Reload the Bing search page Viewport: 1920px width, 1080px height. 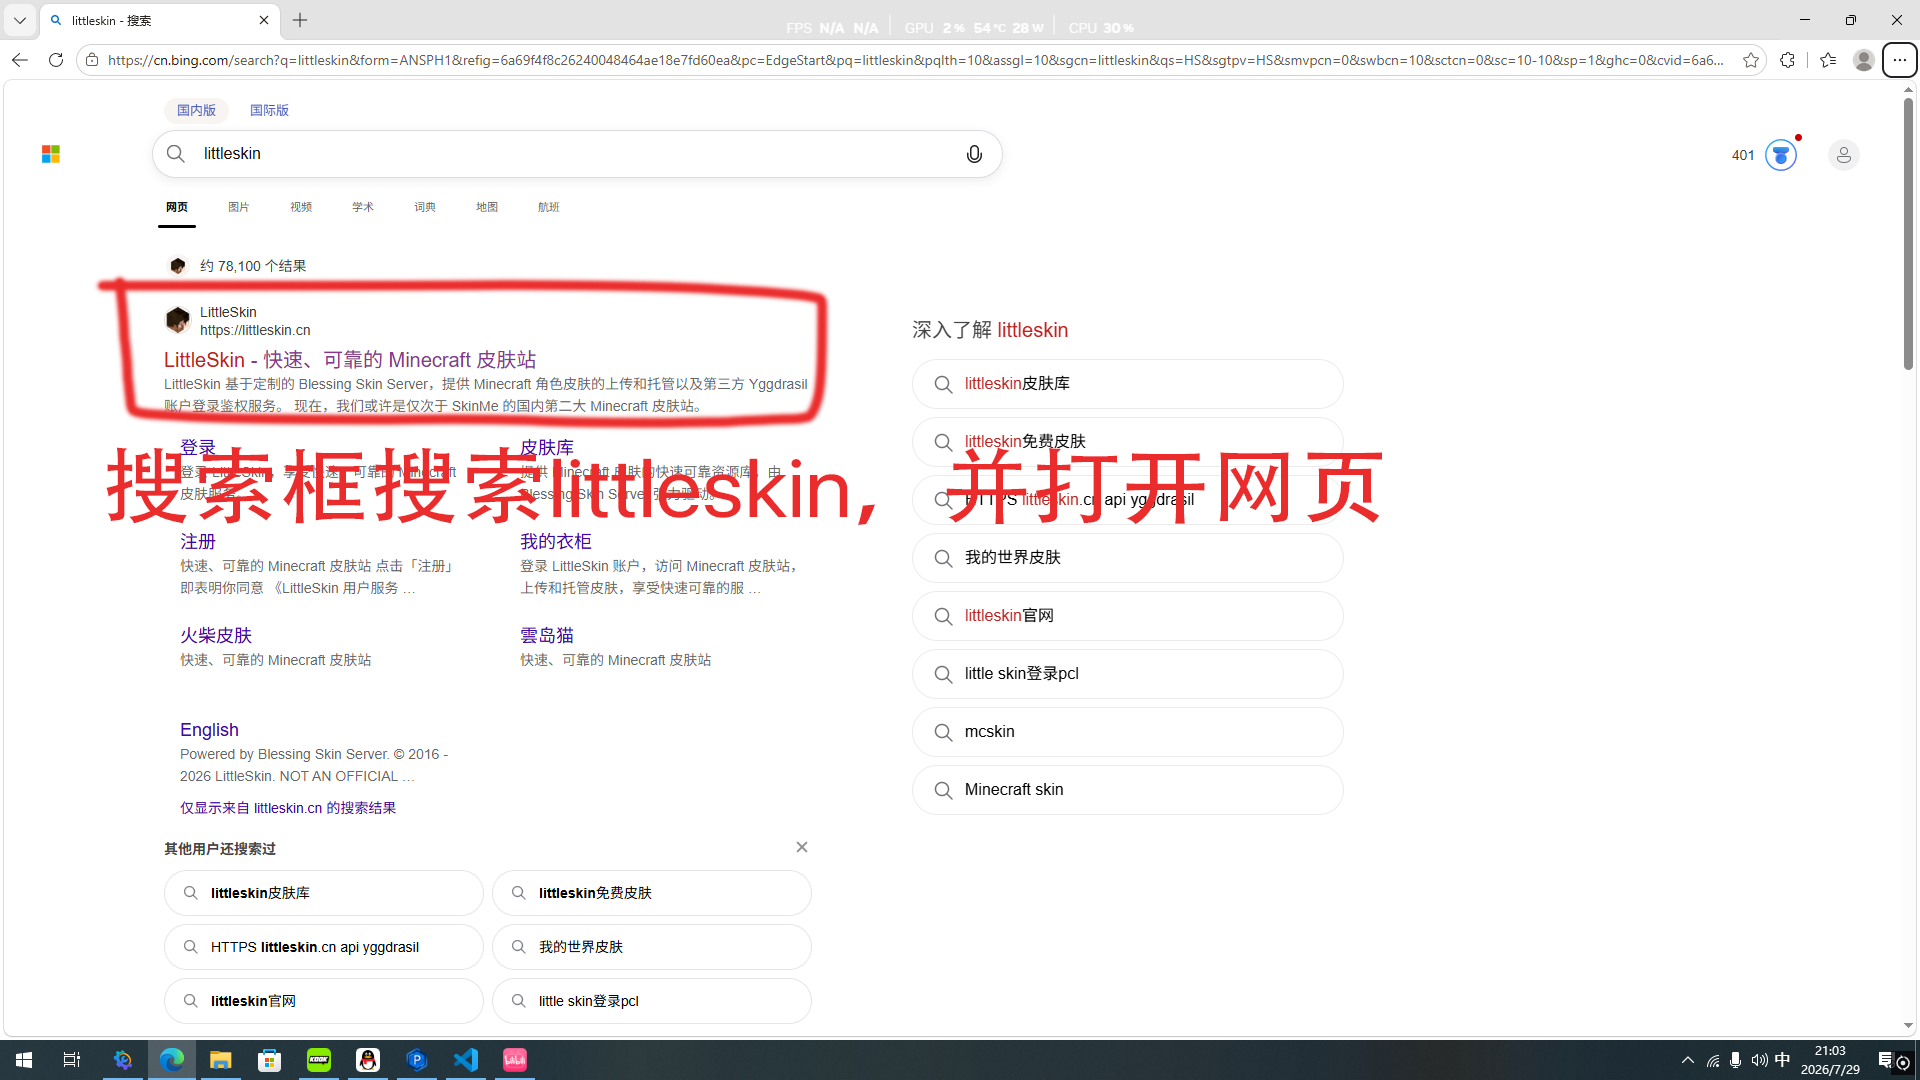pyautogui.click(x=56, y=60)
